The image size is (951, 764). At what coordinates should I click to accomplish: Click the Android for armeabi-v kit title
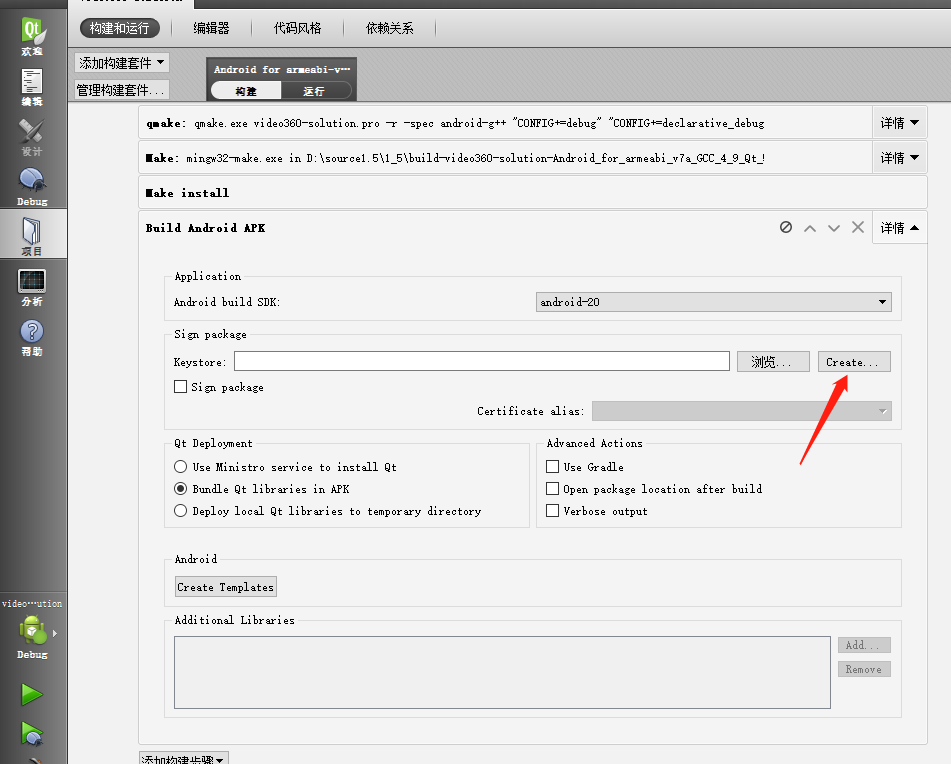click(281, 69)
